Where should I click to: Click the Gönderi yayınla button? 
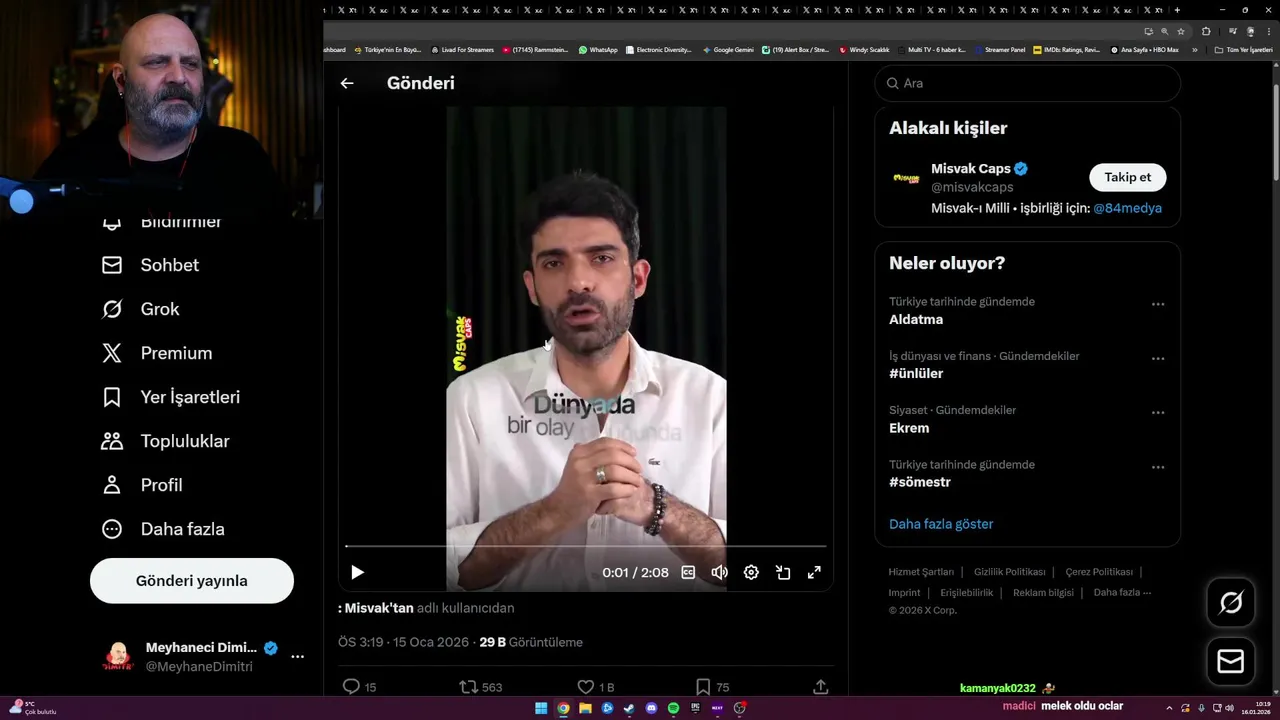[192, 581]
